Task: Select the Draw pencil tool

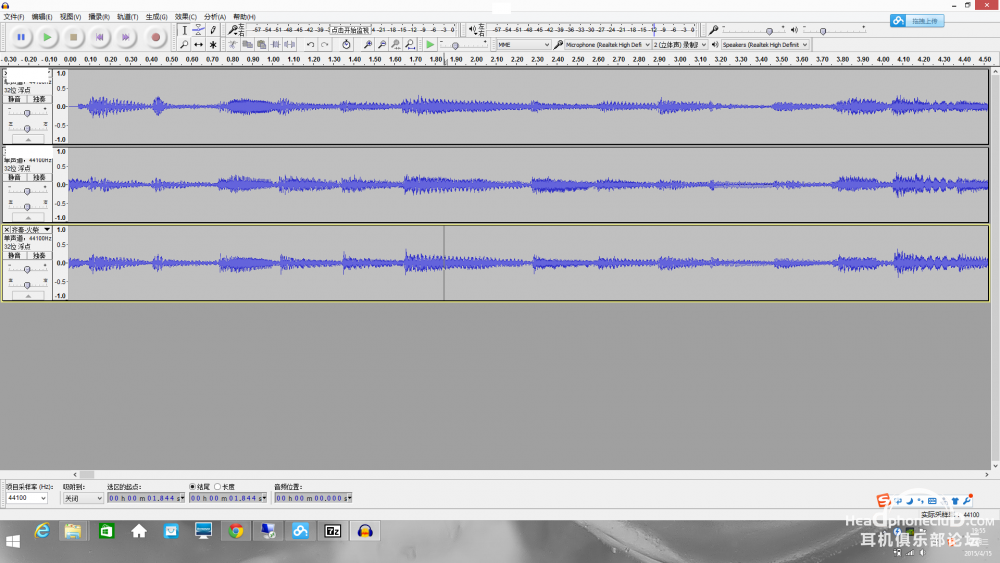Action: pos(213,30)
